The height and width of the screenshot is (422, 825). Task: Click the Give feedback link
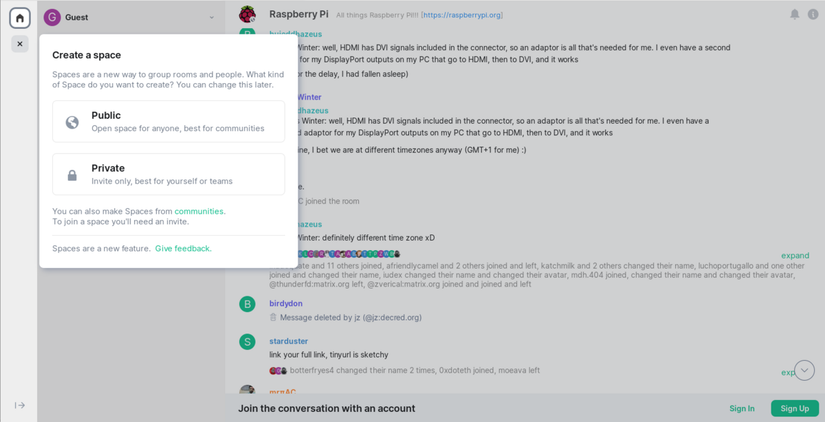click(183, 248)
